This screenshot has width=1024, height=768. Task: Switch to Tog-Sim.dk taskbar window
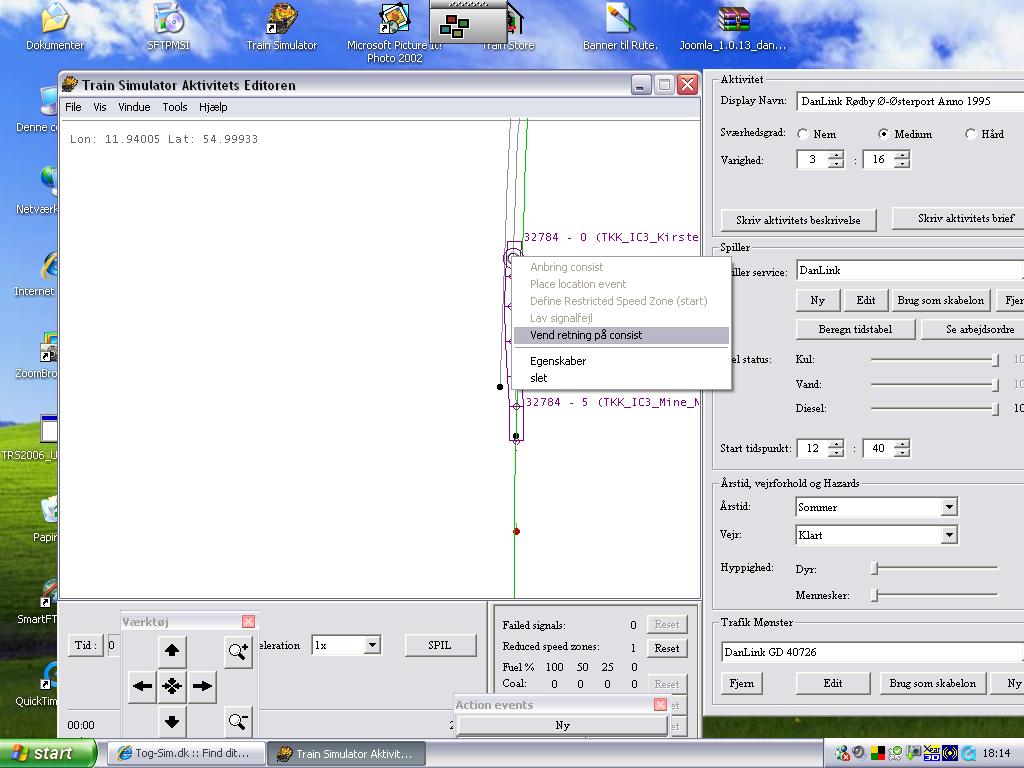[186, 754]
